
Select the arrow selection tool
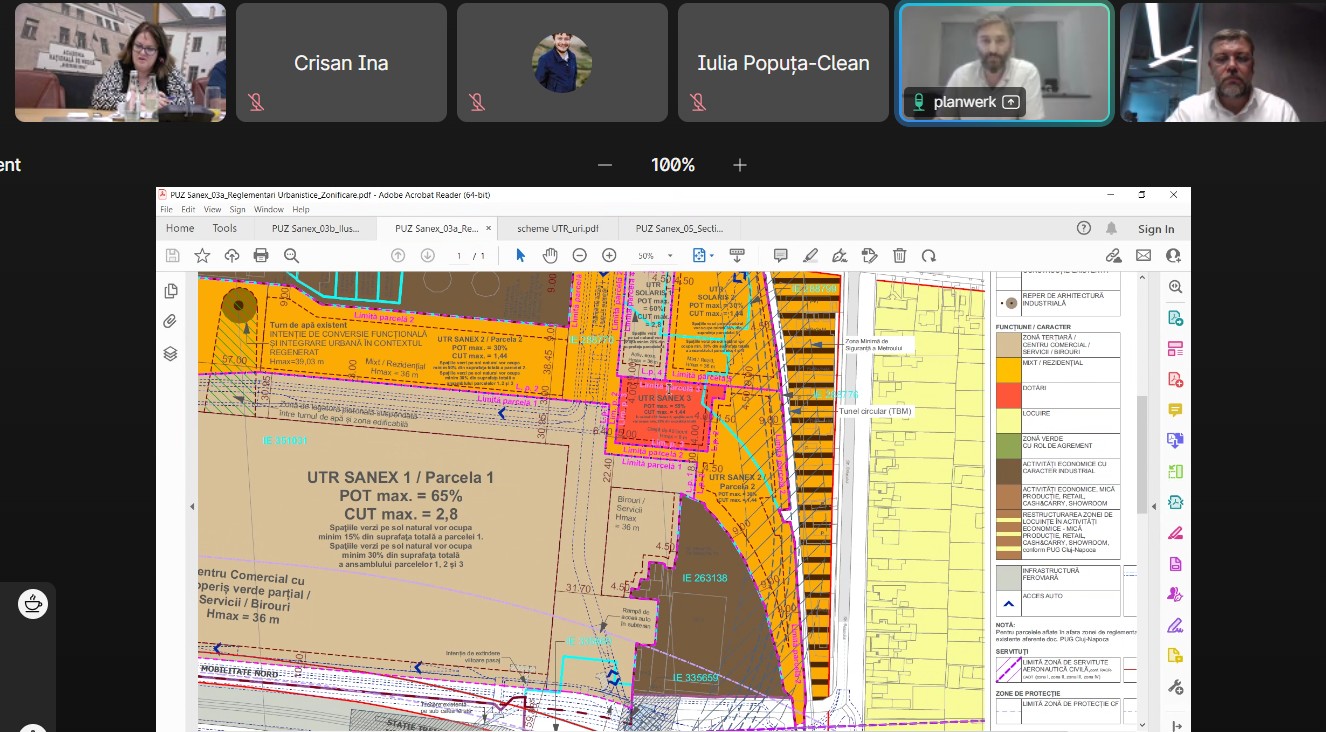(520, 255)
